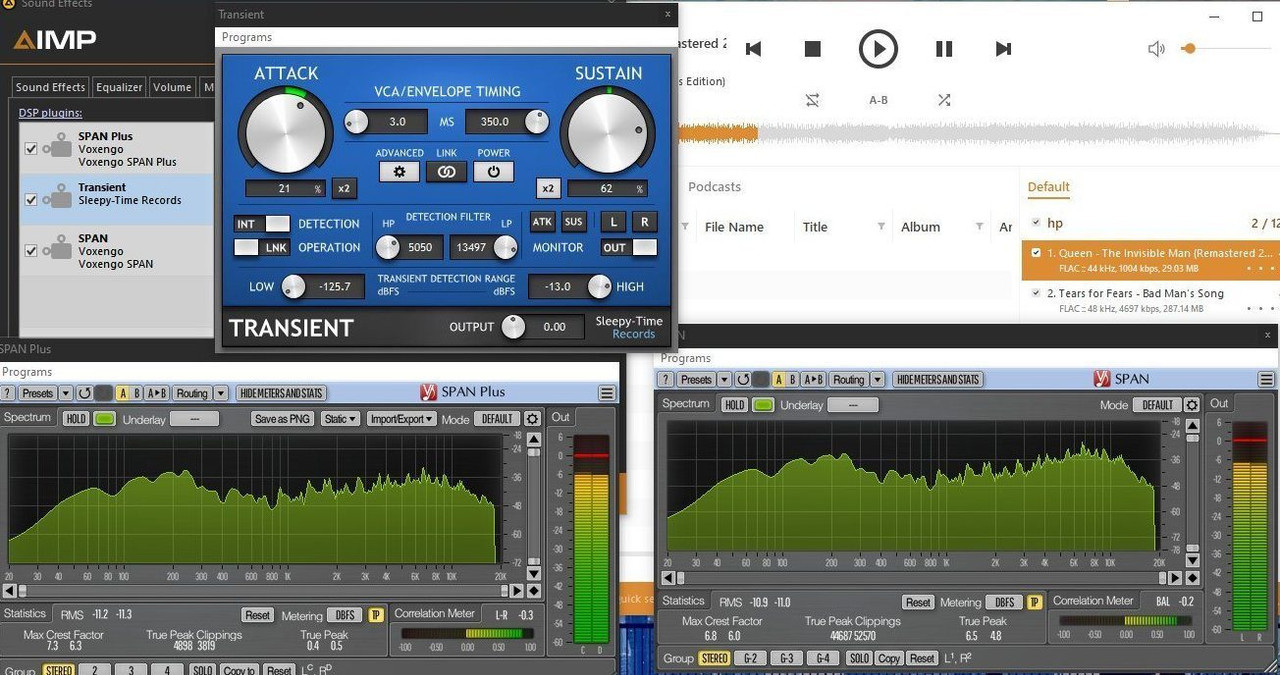Screen dimensions: 1280x675
Task: Skip to the next track
Action: [x=1004, y=48]
